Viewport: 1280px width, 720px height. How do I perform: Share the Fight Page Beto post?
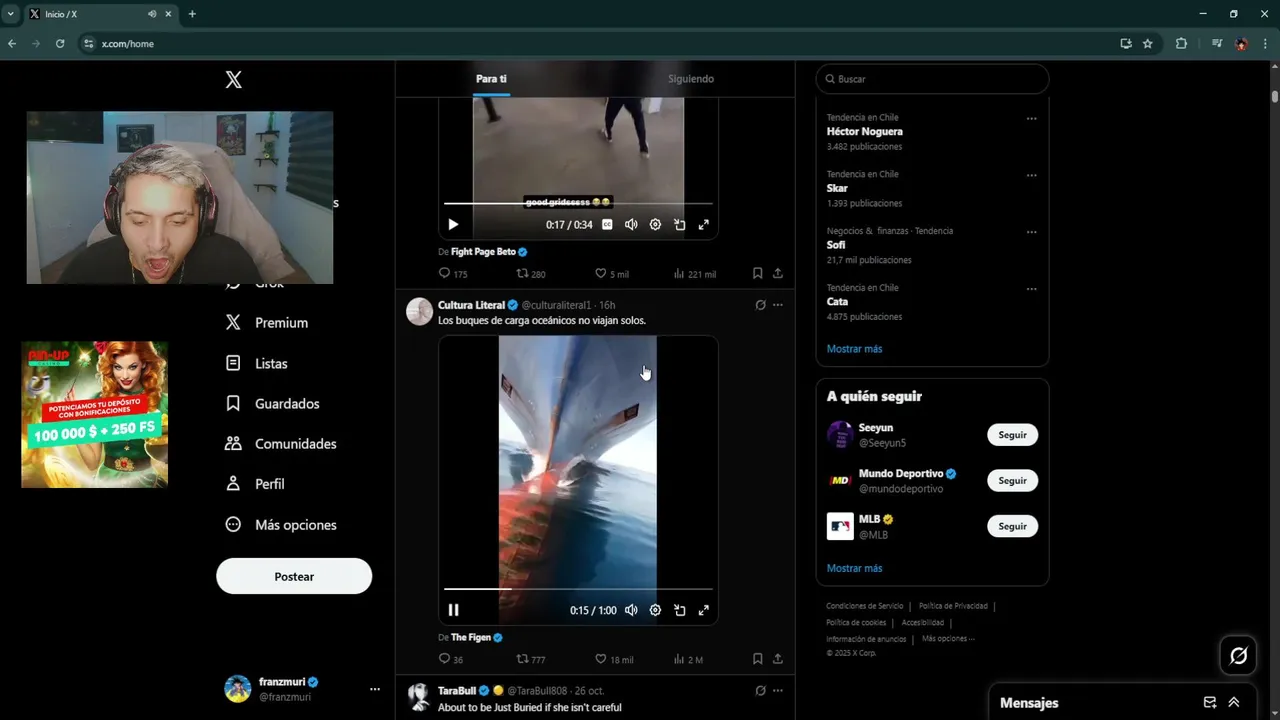[777, 273]
